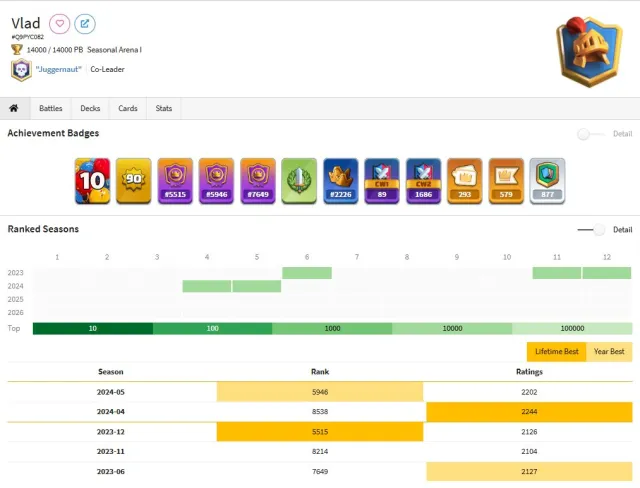The image size is (640, 488).
Task: Click the 14000 / 14000 PB trophies text
Action: tap(55, 50)
